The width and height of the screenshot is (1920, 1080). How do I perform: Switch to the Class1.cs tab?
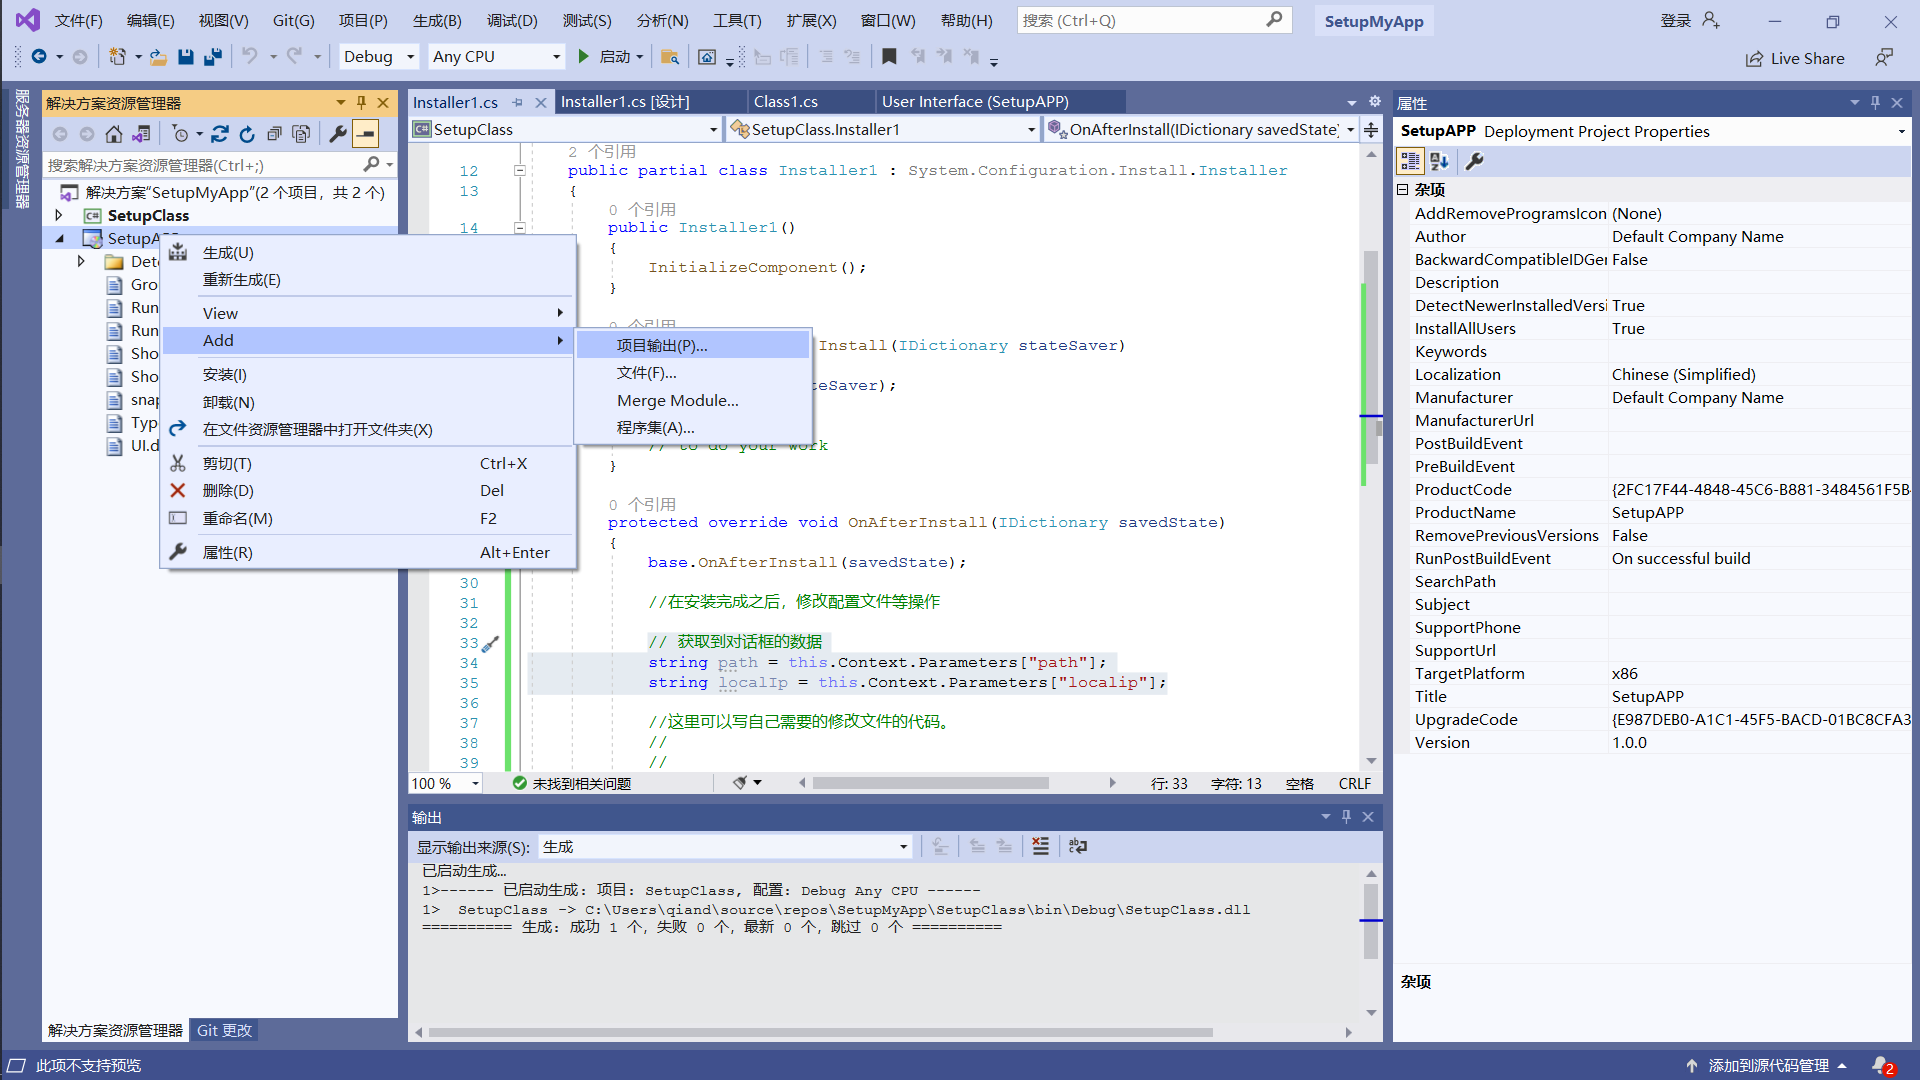pos(785,102)
